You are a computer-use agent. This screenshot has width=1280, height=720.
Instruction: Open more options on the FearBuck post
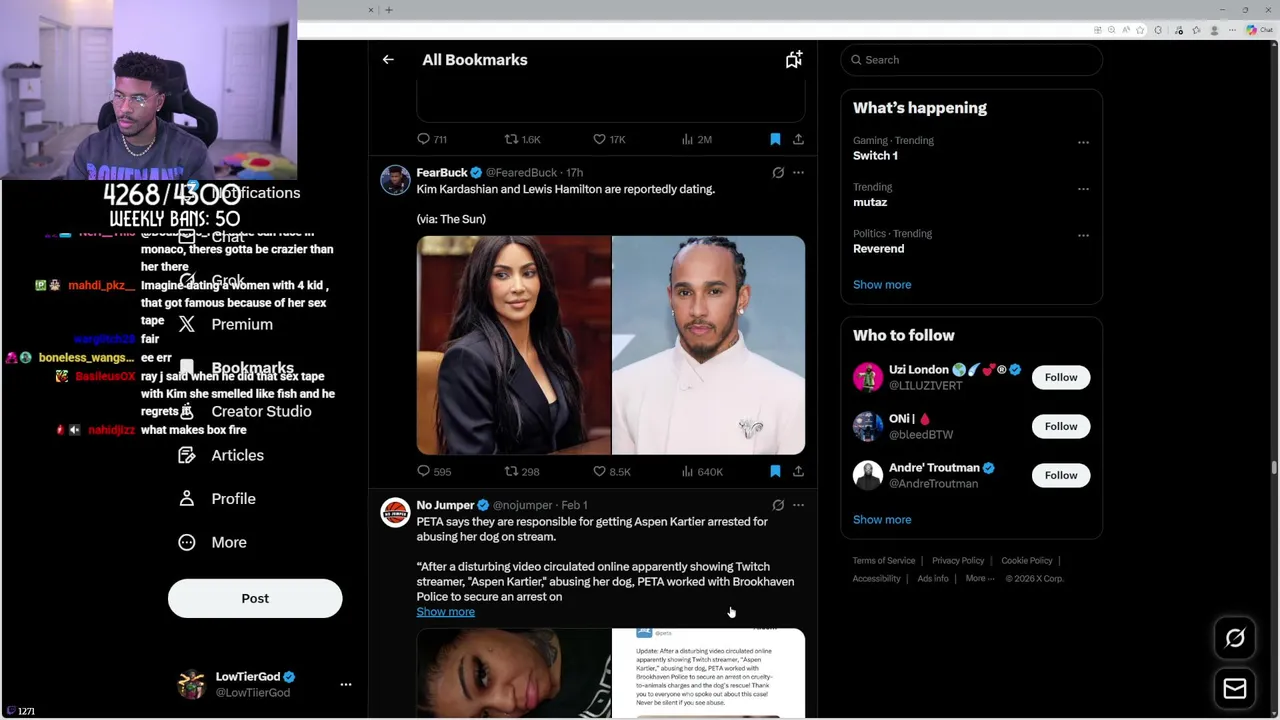coord(798,173)
